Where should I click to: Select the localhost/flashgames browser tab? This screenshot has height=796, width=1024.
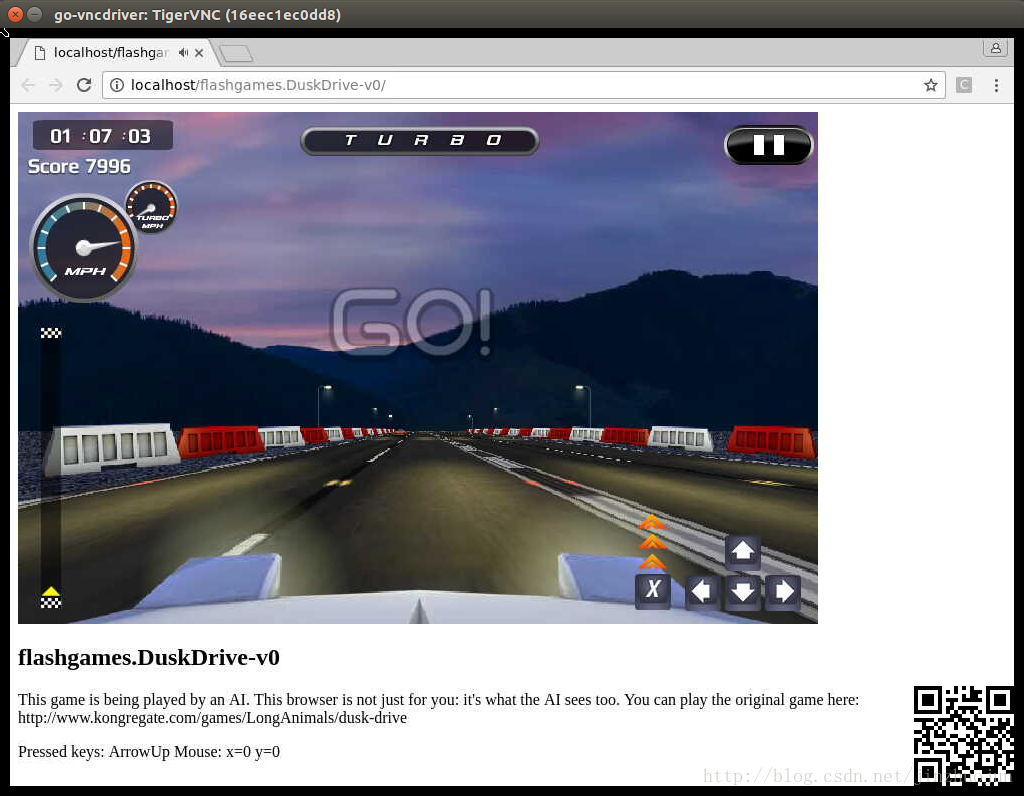(x=118, y=52)
